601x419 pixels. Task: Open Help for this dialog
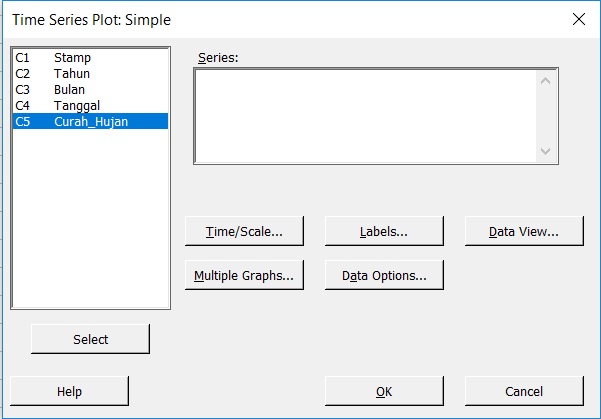(70, 391)
